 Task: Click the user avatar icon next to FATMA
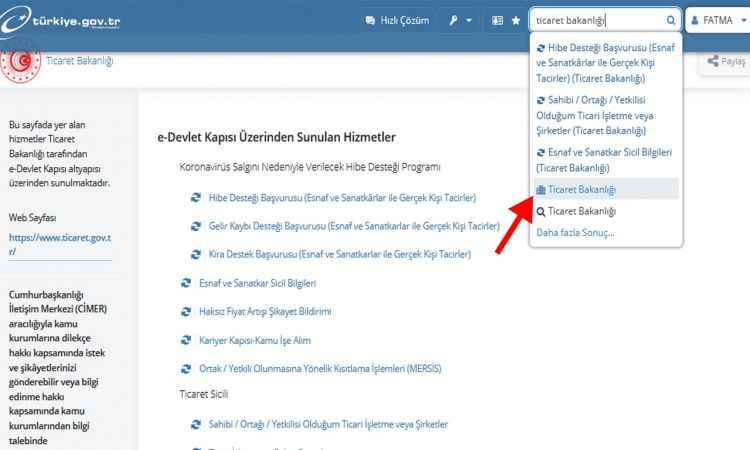695,21
